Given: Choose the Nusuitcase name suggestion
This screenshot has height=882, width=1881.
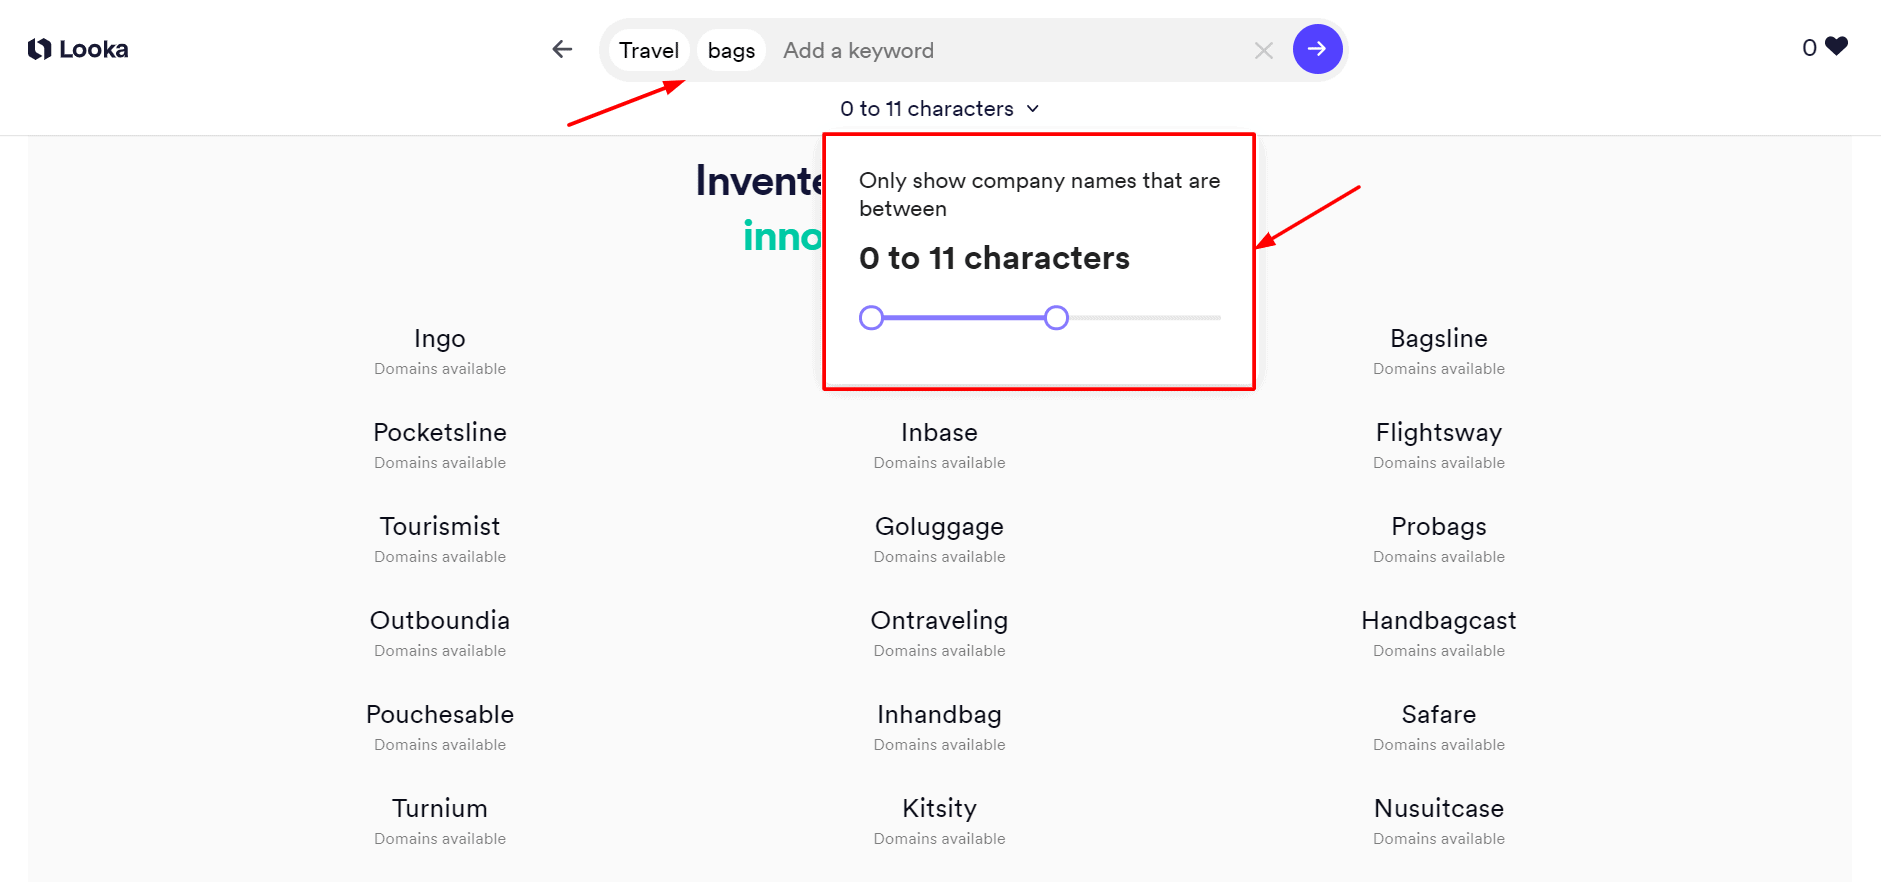Looking at the screenshot, I should point(1438,809).
